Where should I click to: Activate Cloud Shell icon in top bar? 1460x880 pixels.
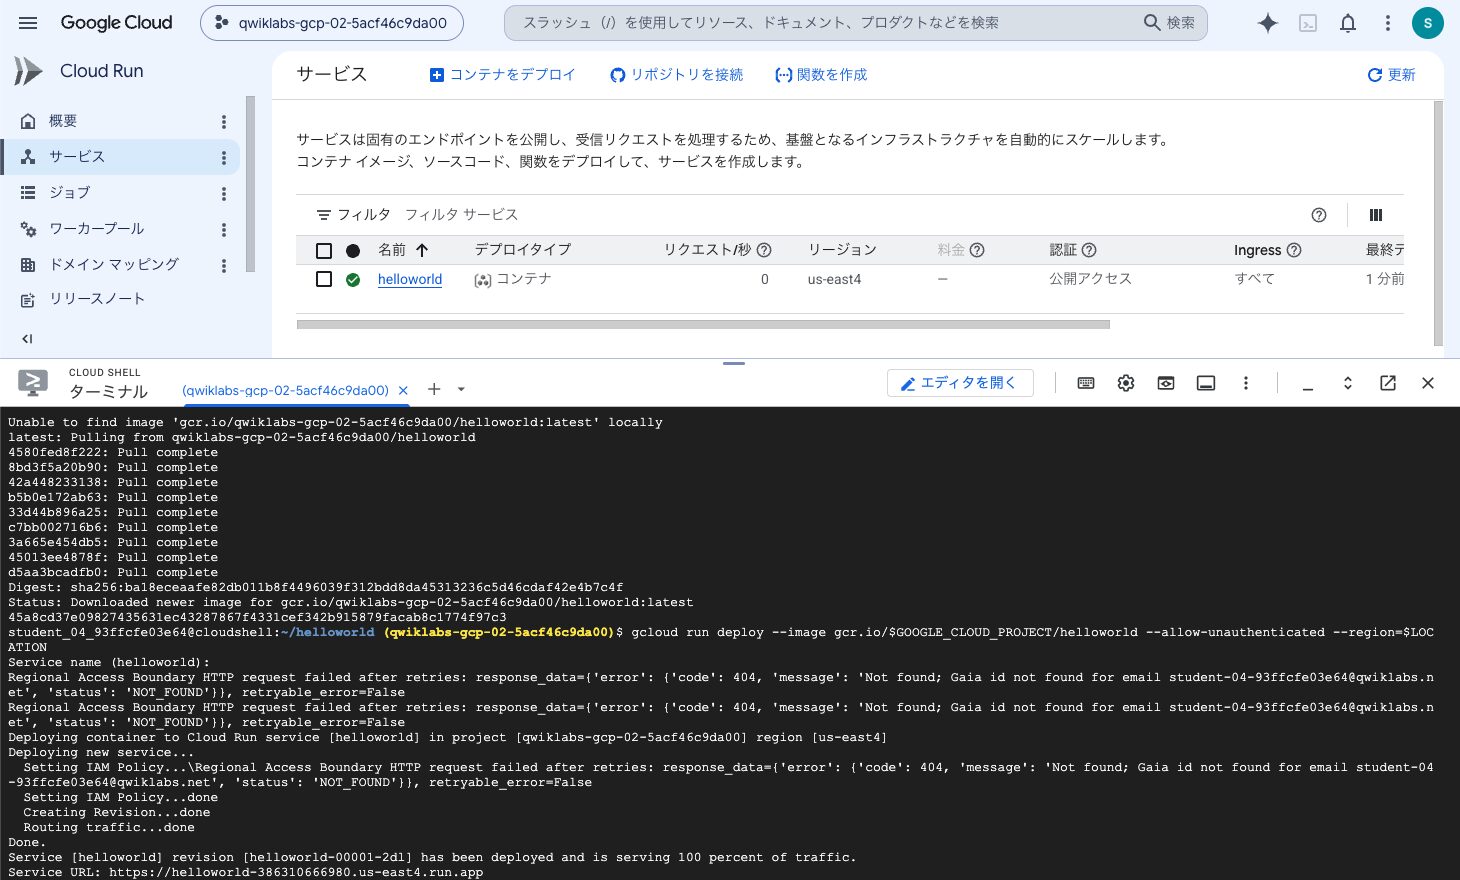1308,23
